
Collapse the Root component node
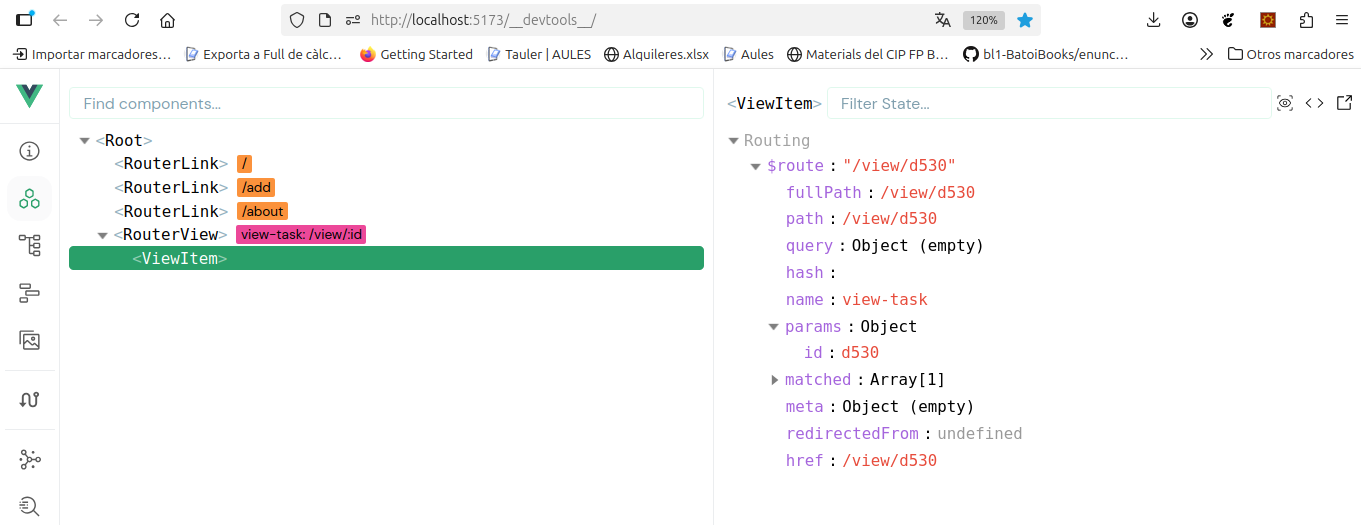pos(85,141)
